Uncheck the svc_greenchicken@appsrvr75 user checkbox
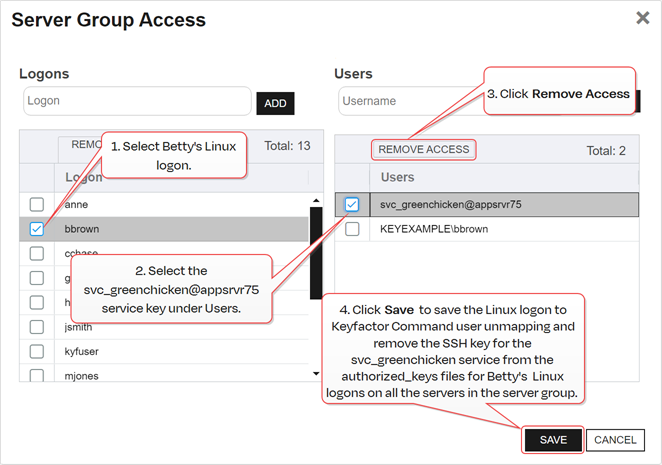The height and width of the screenshot is (465, 662). pos(352,204)
